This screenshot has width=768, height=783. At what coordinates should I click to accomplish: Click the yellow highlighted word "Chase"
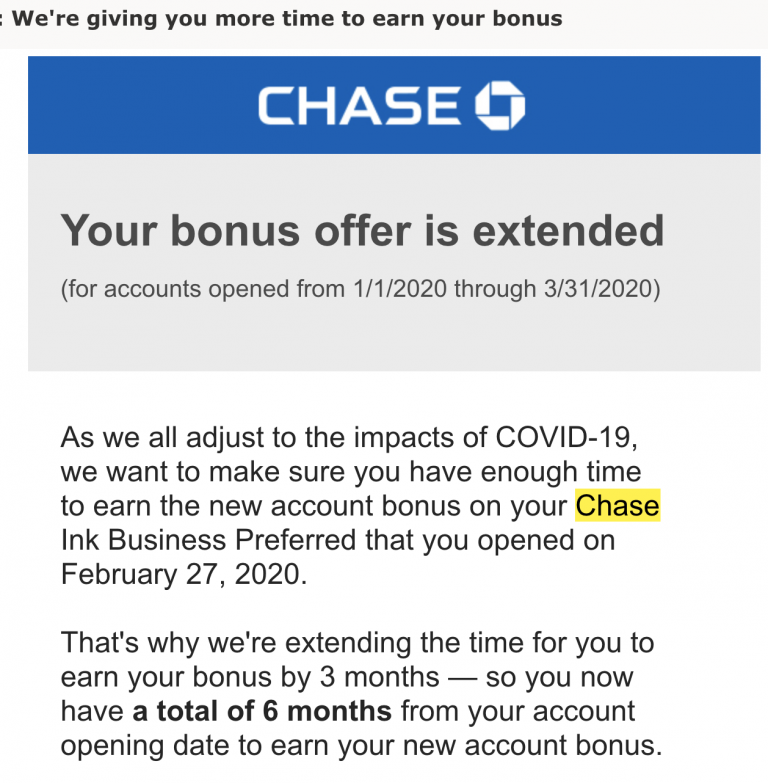click(617, 506)
